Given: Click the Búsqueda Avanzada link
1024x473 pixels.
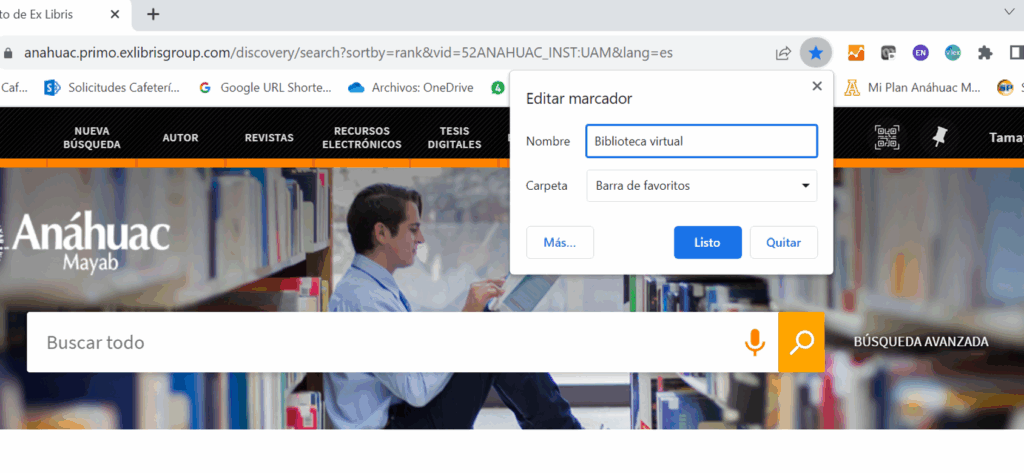Looking at the screenshot, I should point(920,342).
